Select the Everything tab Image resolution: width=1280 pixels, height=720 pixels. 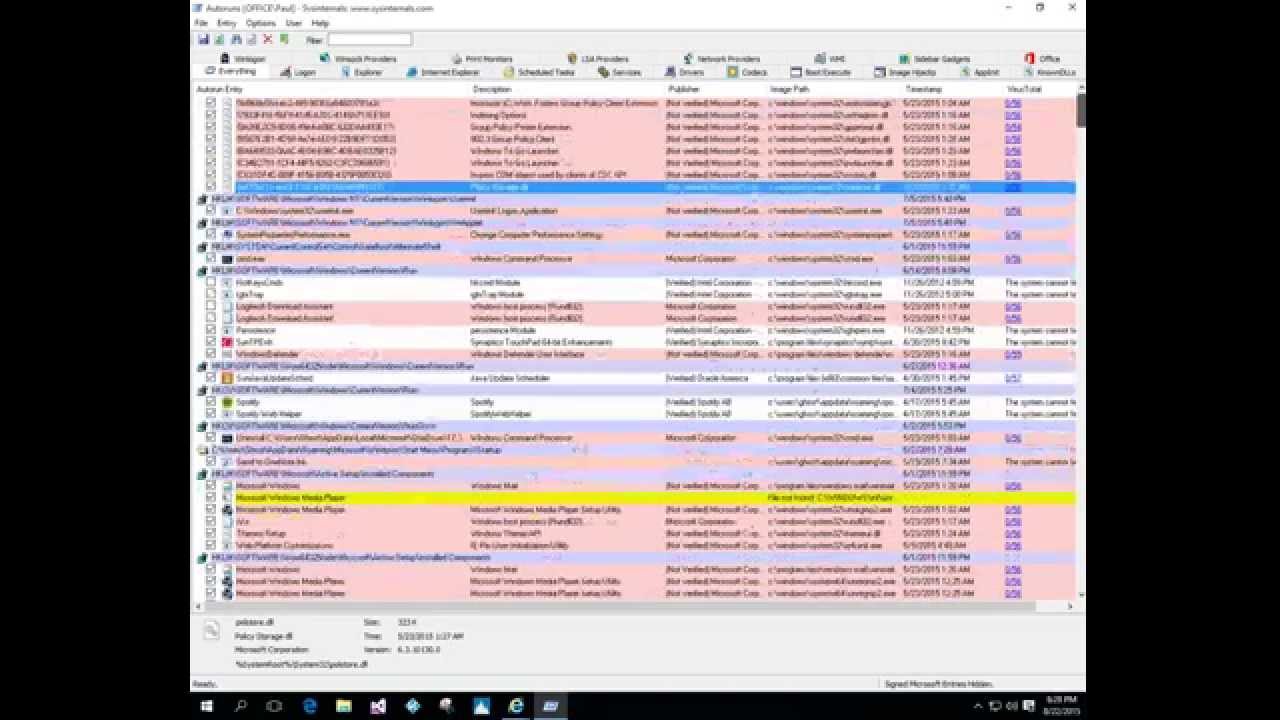point(230,72)
